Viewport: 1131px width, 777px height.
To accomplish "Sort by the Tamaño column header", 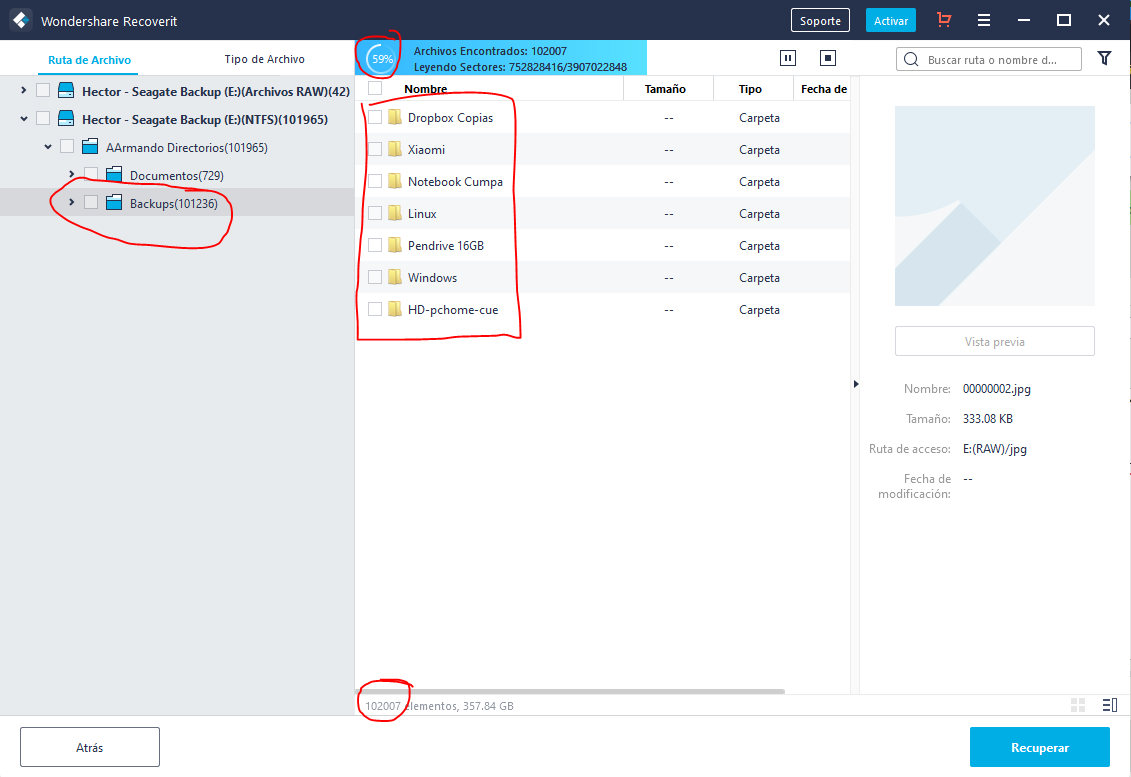I will click(665, 89).
